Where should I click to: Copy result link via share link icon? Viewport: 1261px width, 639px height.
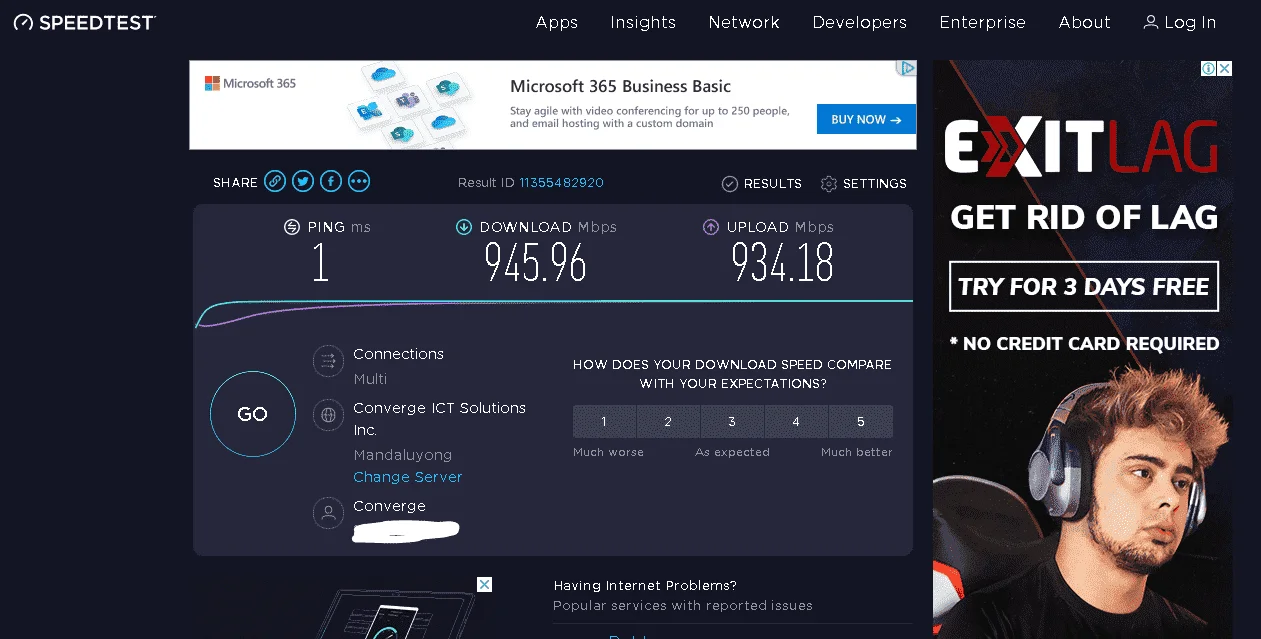[275, 181]
